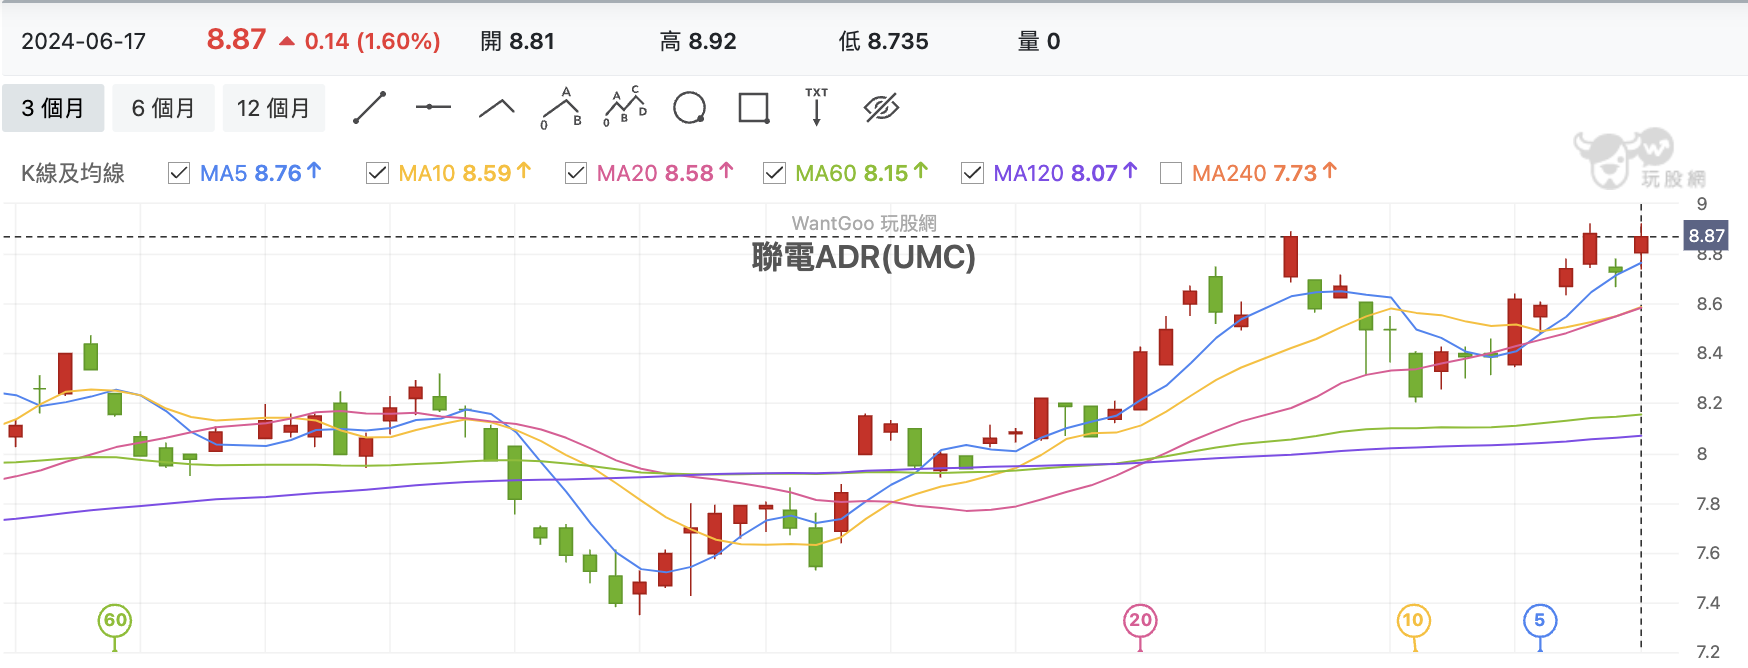Image resolution: width=1748 pixels, height=668 pixels.
Task: Select the straight line drawing tool
Action: 369,108
